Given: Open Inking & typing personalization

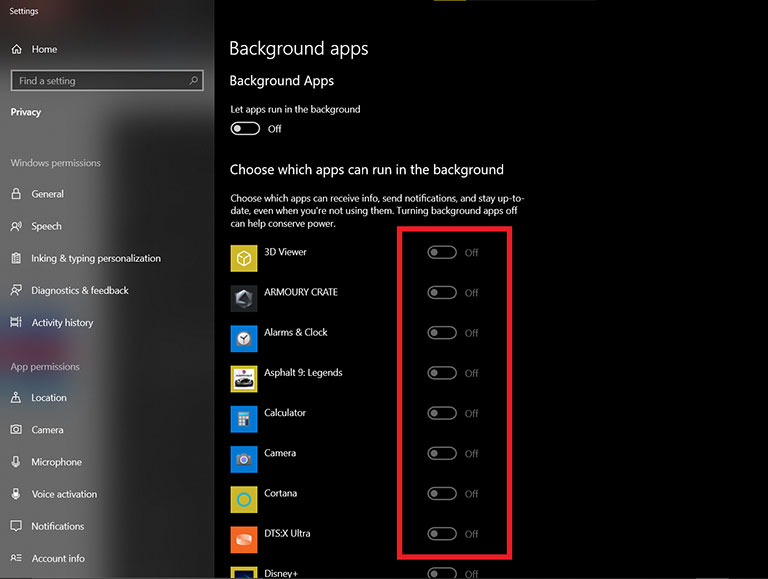Looking at the screenshot, I should [x=96, y=258].
